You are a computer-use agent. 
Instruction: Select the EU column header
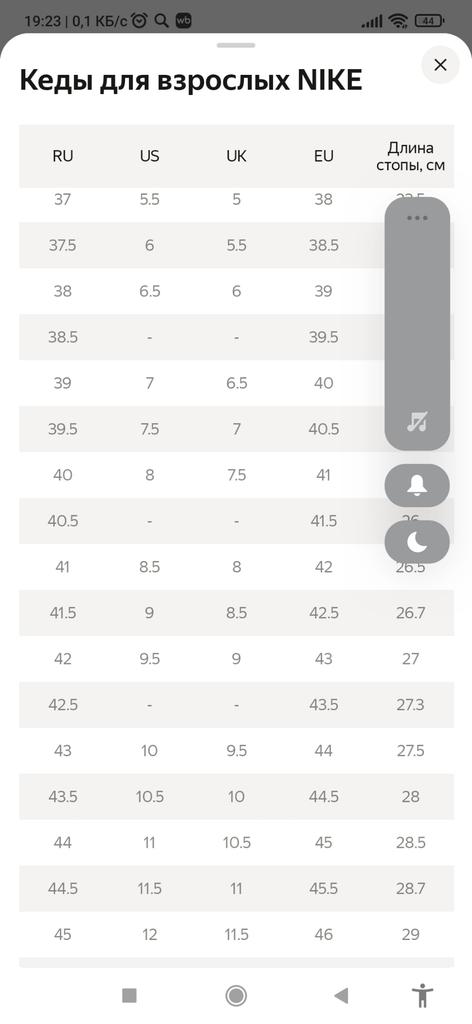[324, 156]
